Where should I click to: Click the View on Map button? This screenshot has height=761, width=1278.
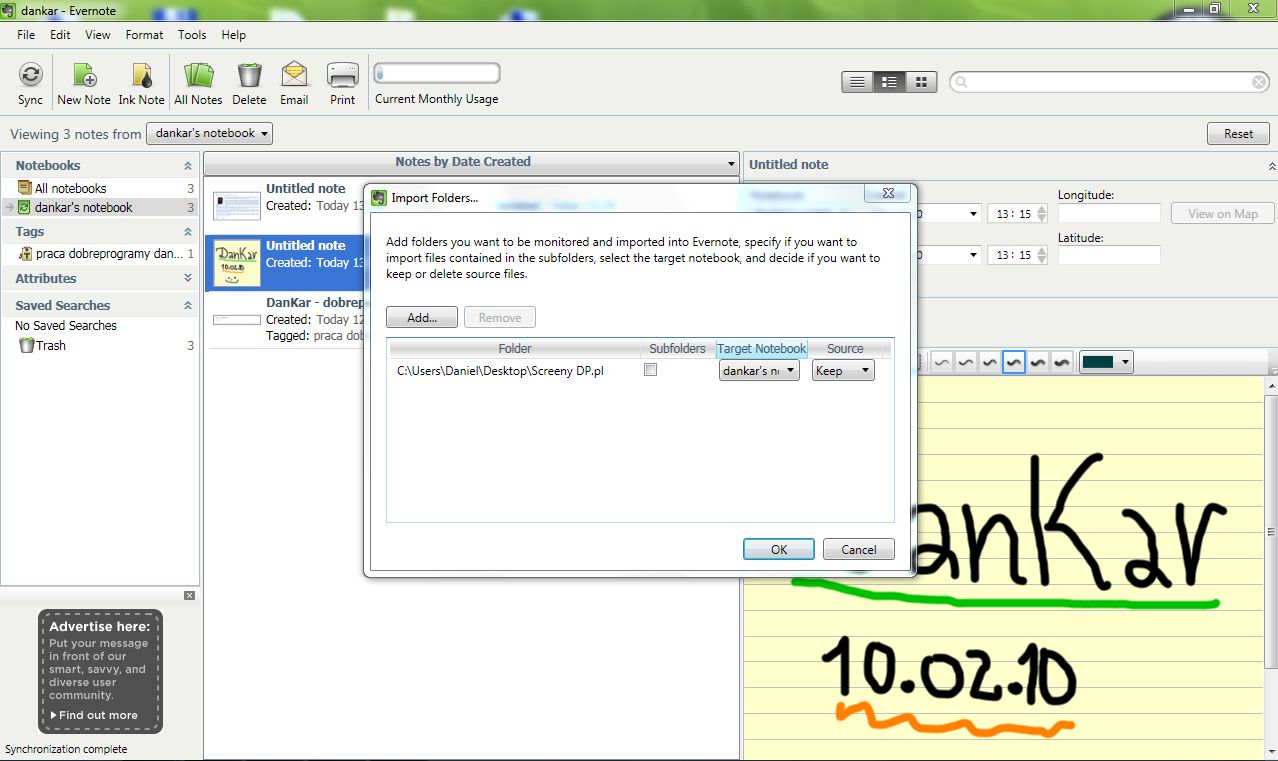[1223, 213]
